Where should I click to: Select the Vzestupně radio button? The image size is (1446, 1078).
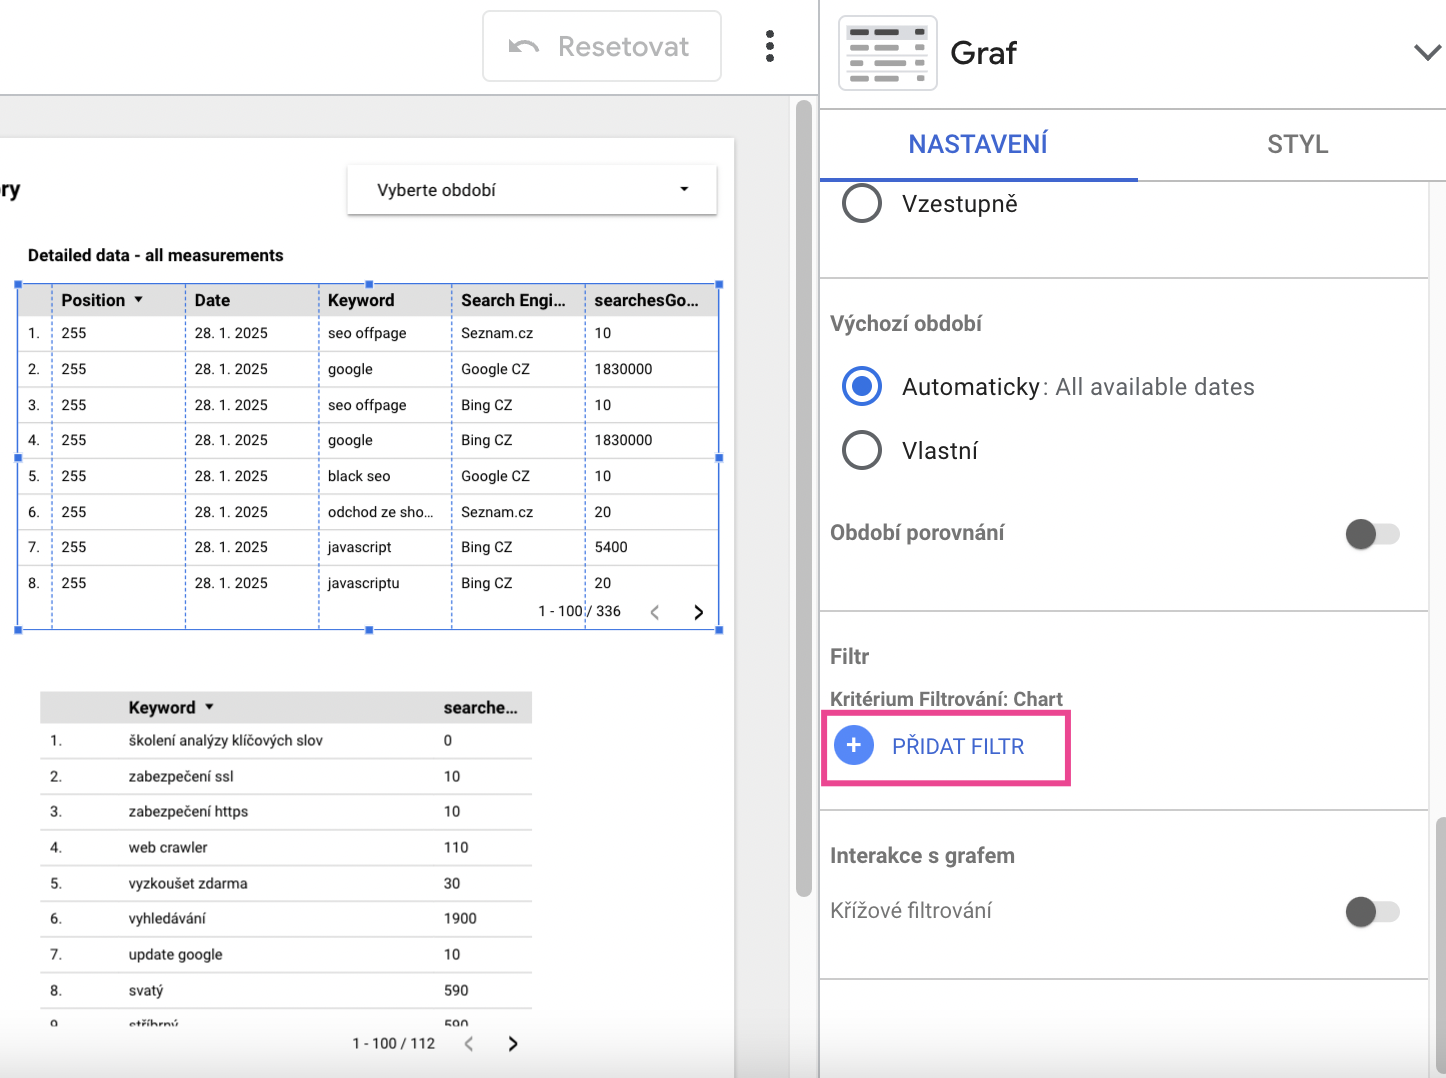(x=862, y=204)
